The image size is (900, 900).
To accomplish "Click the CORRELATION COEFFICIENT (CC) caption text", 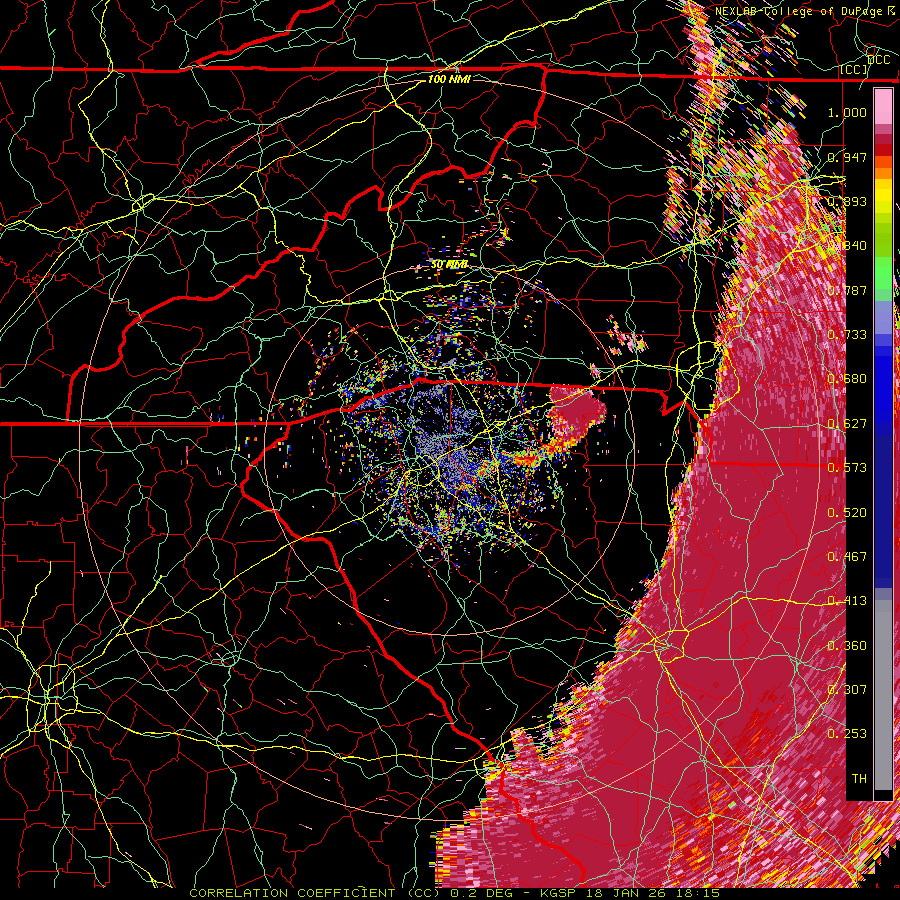I will (x=315, y=893).
